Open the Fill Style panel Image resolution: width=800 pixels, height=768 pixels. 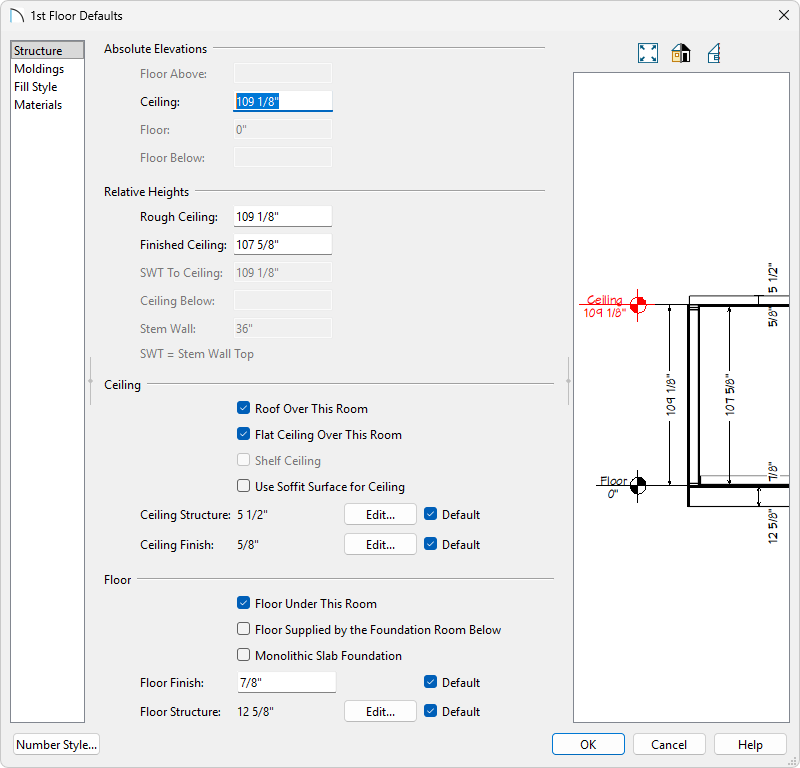tap(35, 86)
